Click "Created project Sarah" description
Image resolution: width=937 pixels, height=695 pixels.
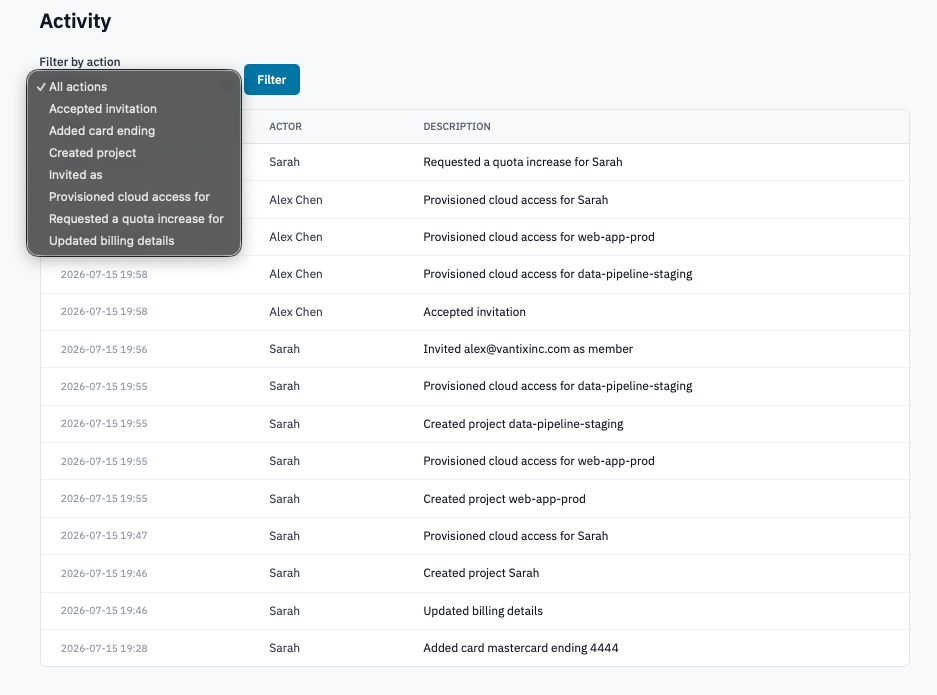tap(480, 573)
